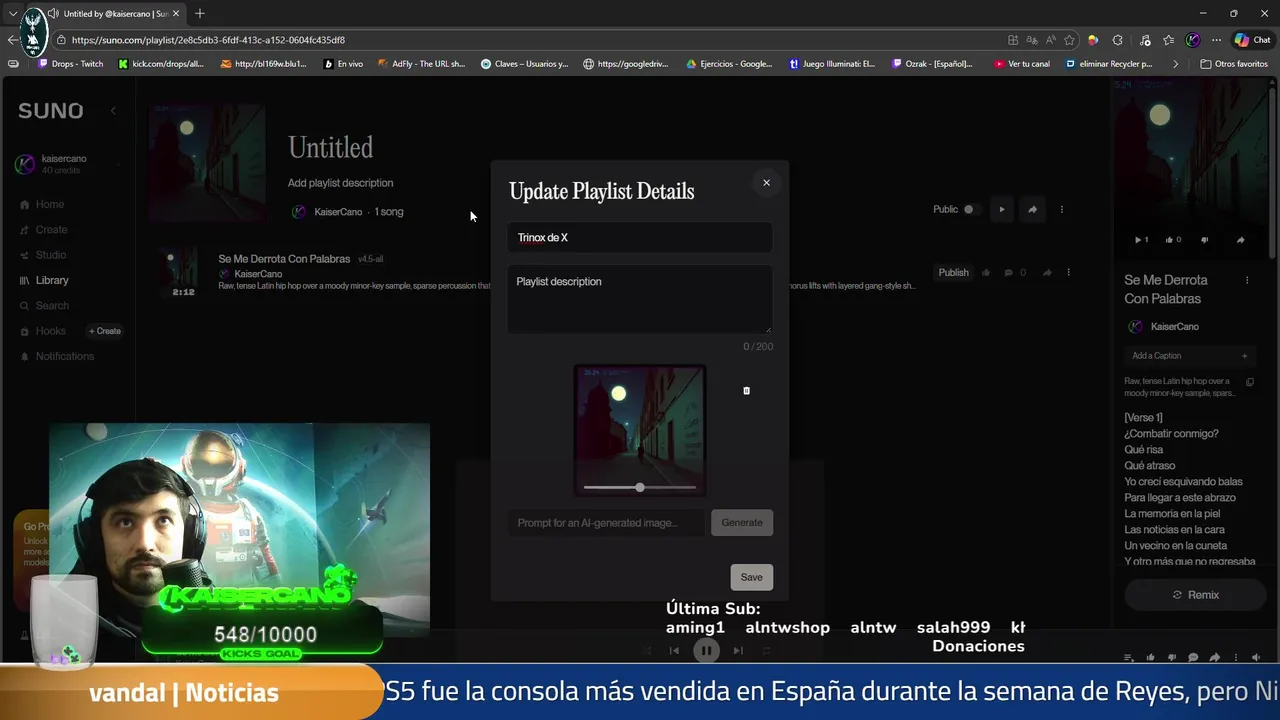Open Studio in the Suno sidebar

pos(50,255)
